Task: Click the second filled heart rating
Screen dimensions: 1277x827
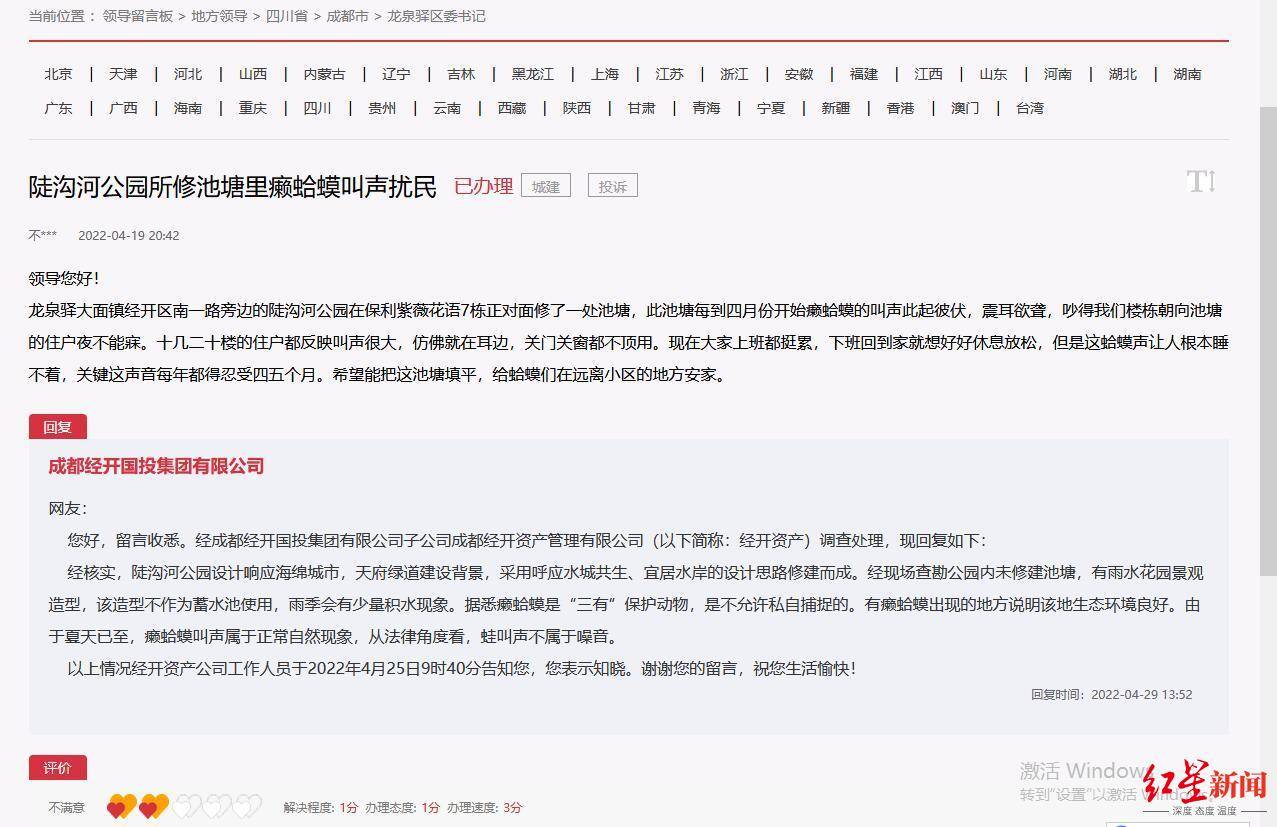Action: [x=154, y=806]
